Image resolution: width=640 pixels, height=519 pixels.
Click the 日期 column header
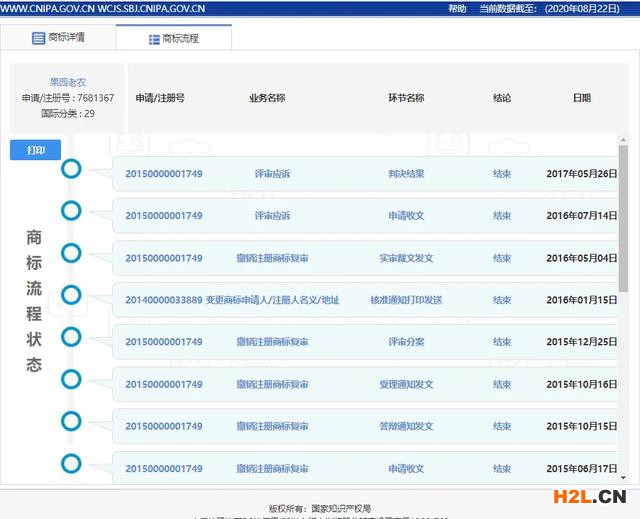coord(581,98)
